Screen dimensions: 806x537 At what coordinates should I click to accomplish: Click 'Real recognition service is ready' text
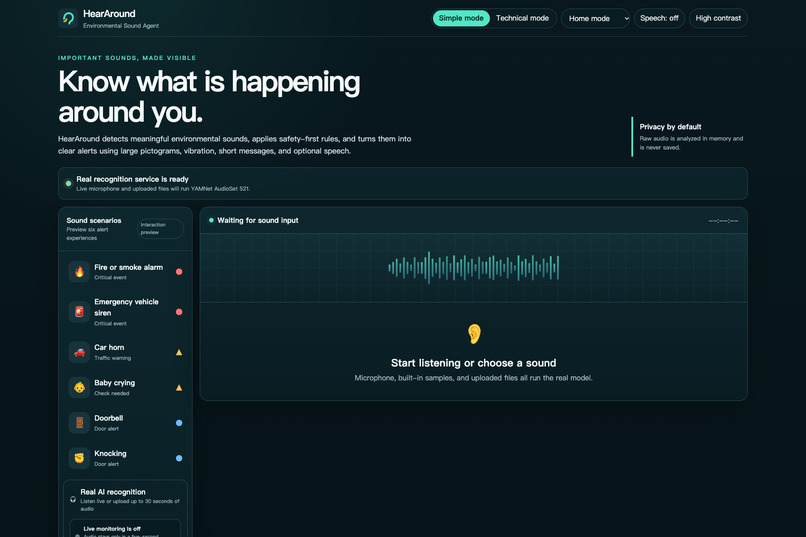coord(133,179)
